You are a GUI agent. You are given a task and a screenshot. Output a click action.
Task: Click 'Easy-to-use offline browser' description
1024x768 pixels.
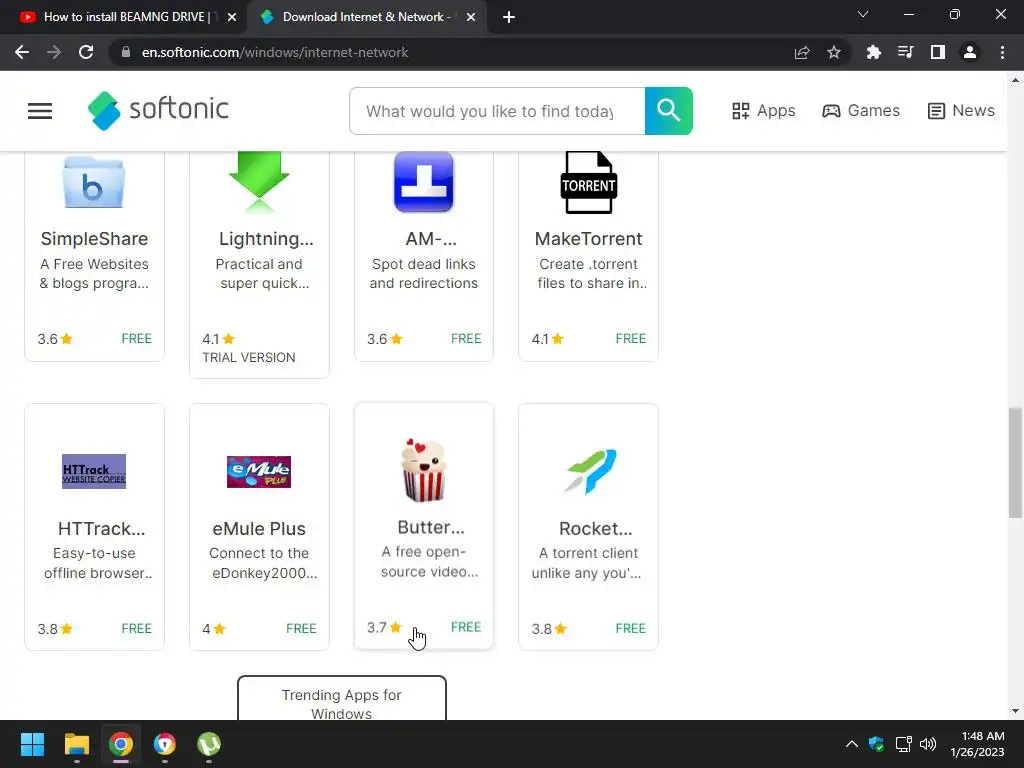point(98,563)
